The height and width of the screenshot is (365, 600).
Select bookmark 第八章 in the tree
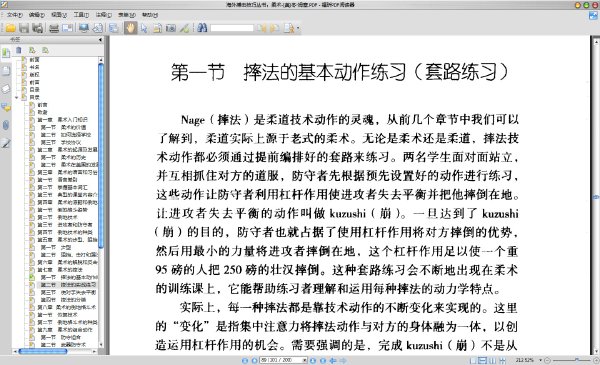pyautogui.click(x=67, y=307)
